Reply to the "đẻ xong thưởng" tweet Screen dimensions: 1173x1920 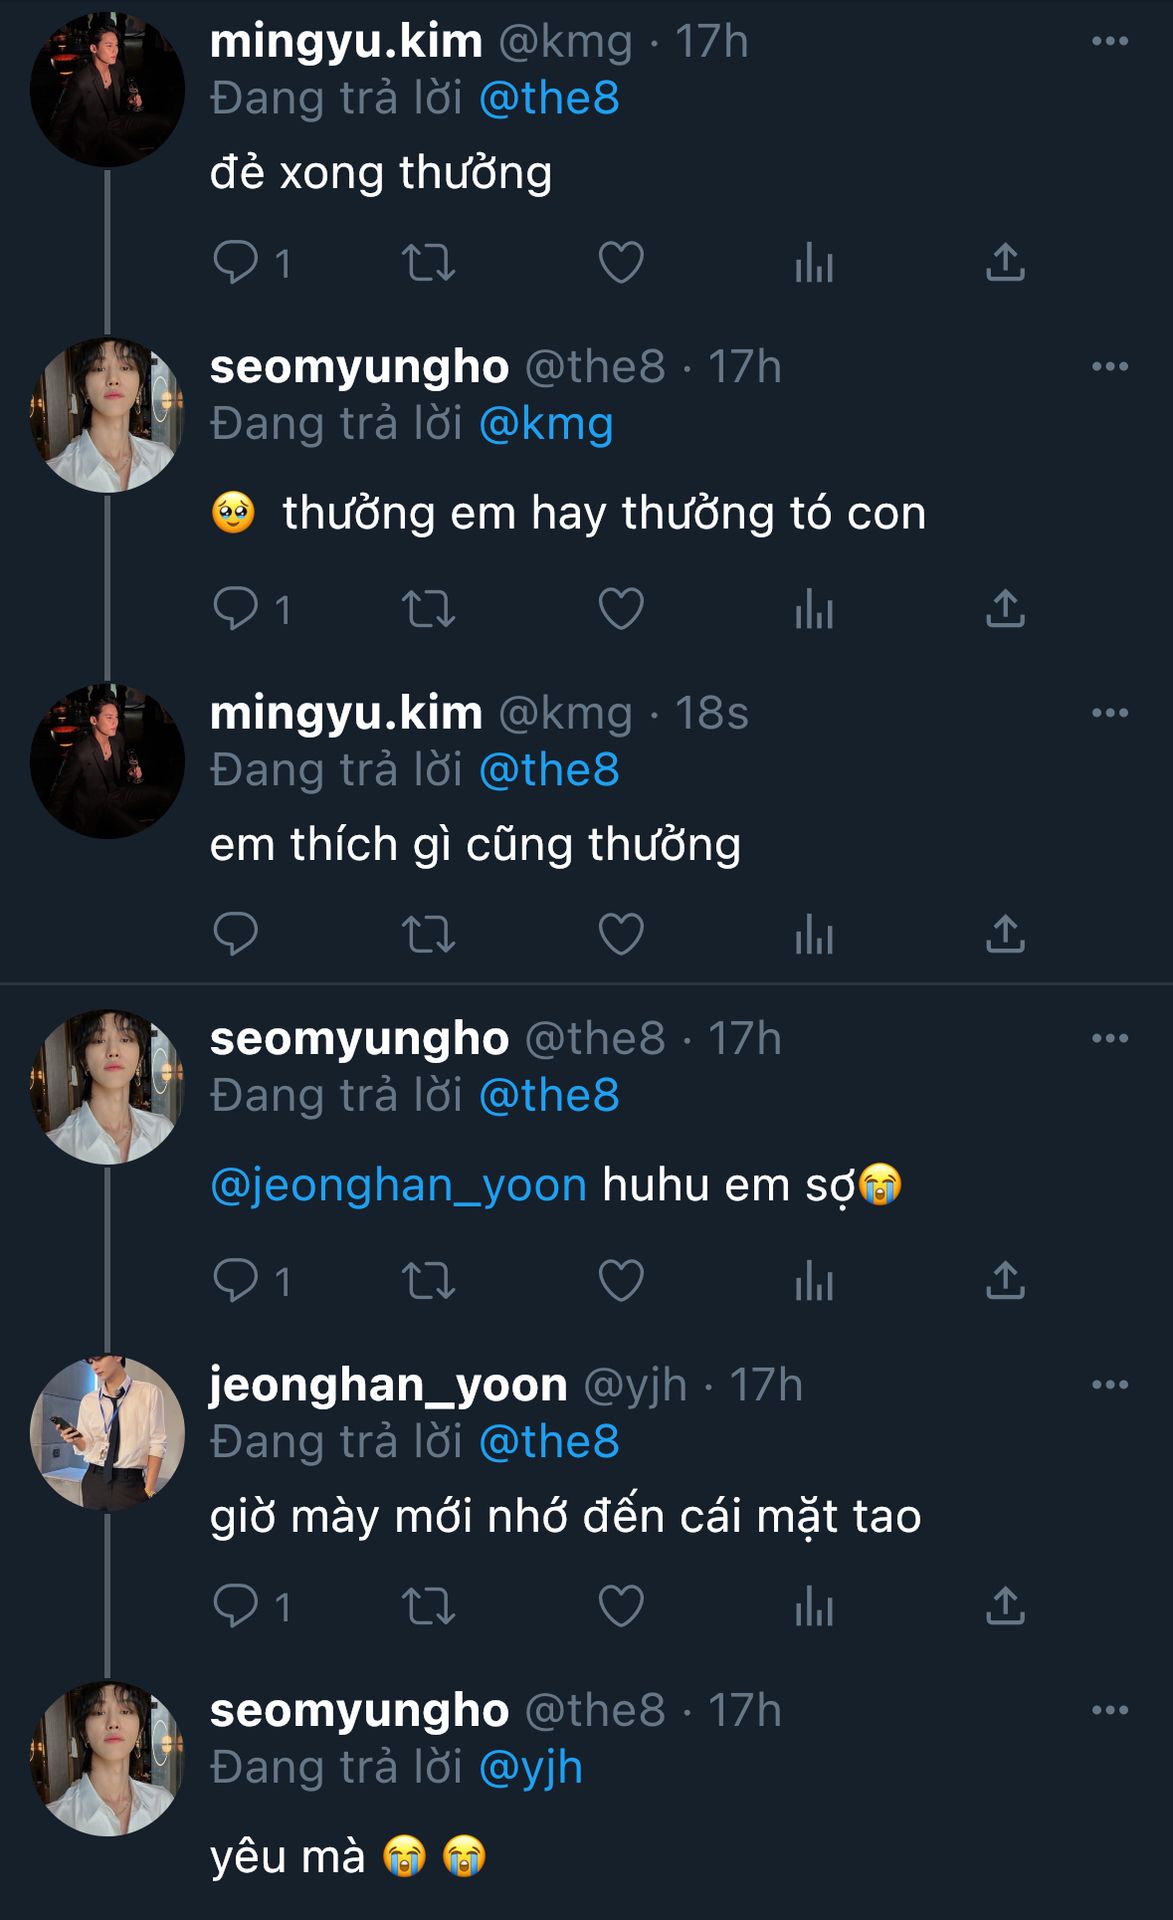pyautogui.click(x=236, y=263)
